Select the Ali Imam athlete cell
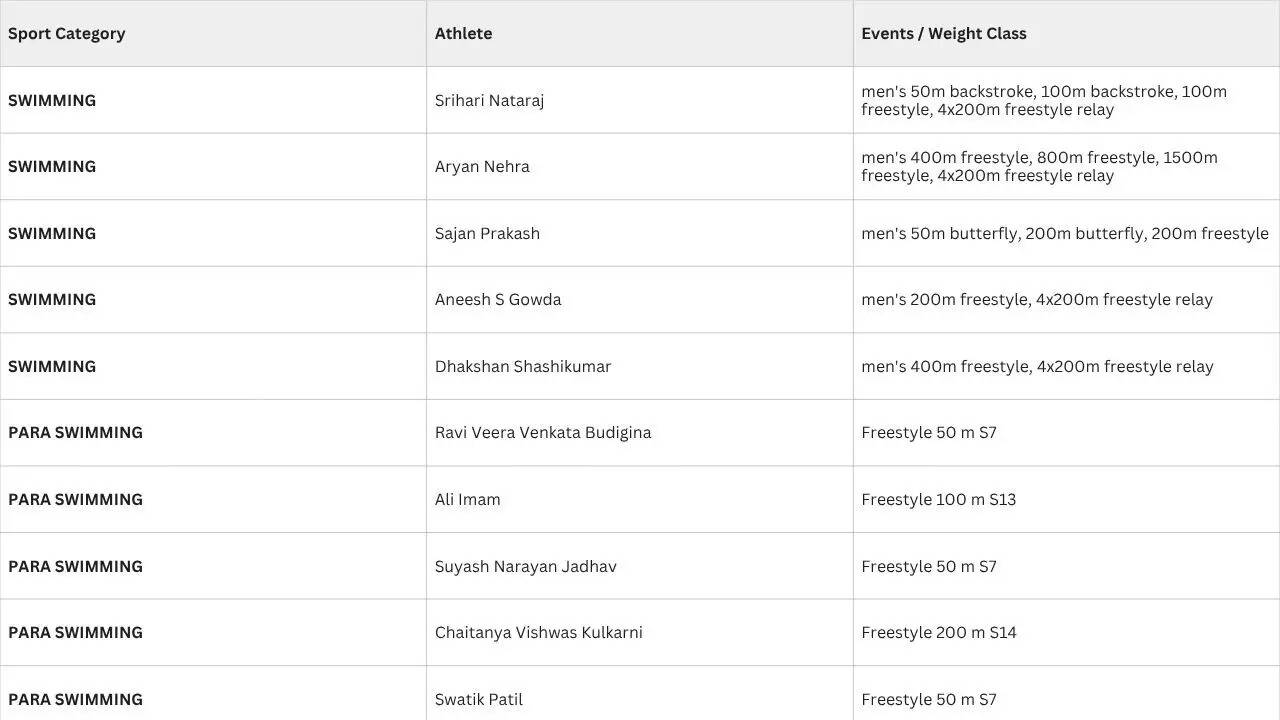This screenshot has width=1280, height=720. [640, 499]
